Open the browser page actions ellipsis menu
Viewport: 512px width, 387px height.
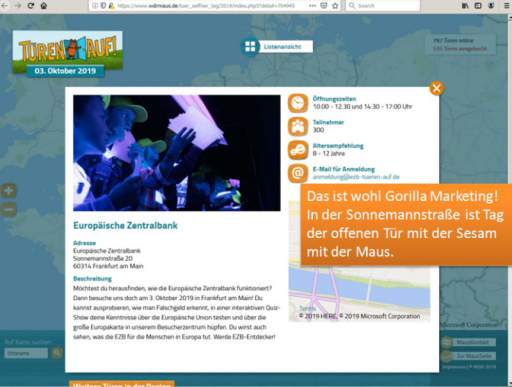pyautogui.click(x=312, y=5)
